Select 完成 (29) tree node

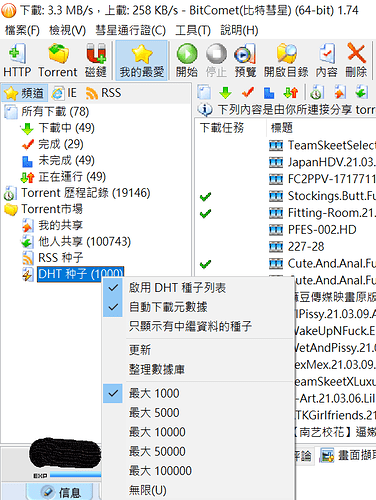pyautogui.click(x=61, y=144)
